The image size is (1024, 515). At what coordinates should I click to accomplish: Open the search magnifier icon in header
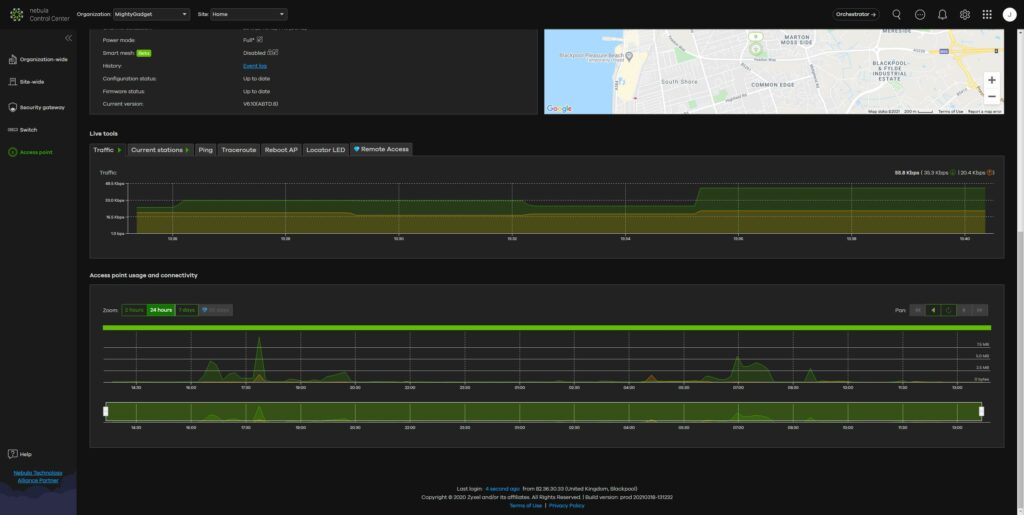click(x=896, y=15)
